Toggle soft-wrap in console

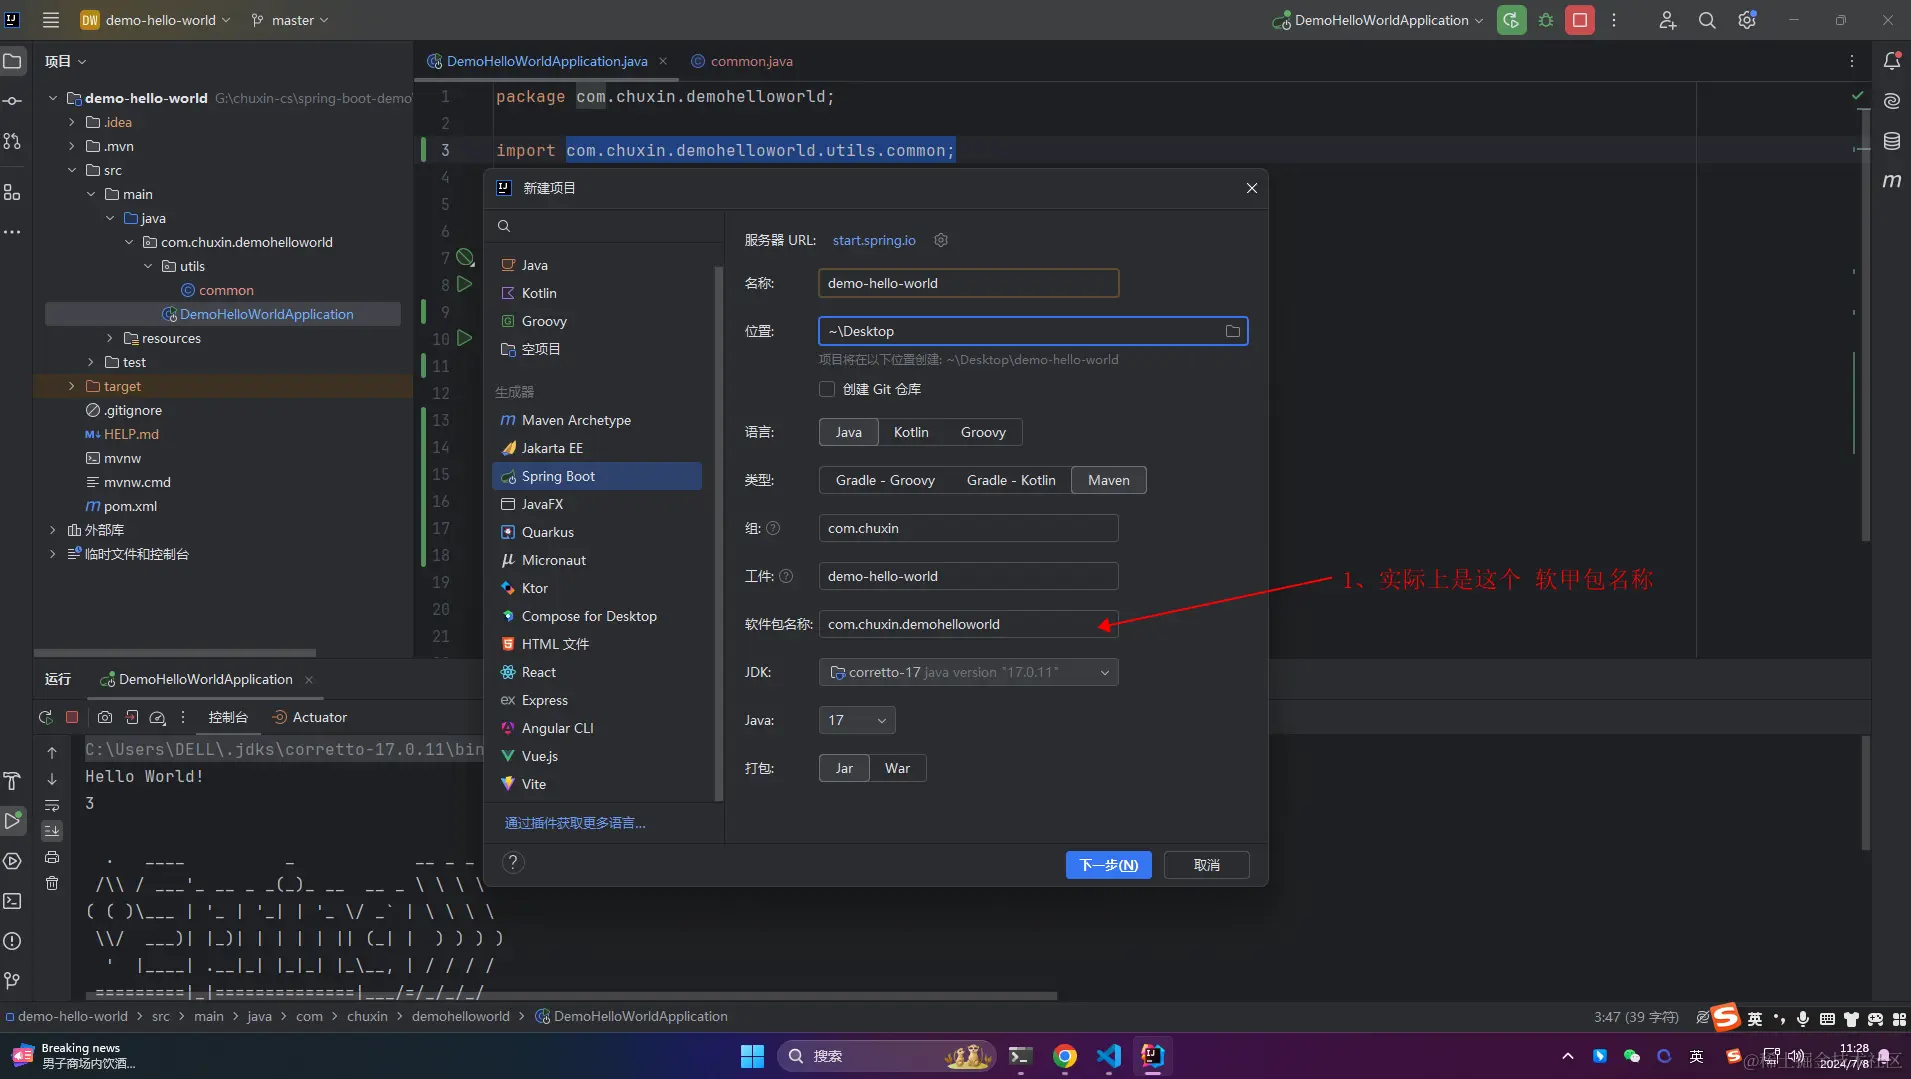coord(52,805)
